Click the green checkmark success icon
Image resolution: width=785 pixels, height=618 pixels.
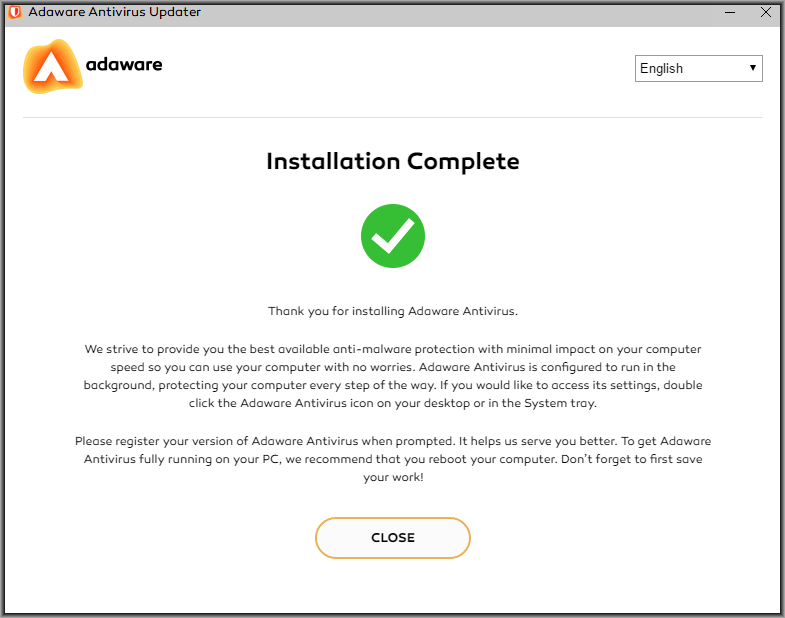coord(393,236)
